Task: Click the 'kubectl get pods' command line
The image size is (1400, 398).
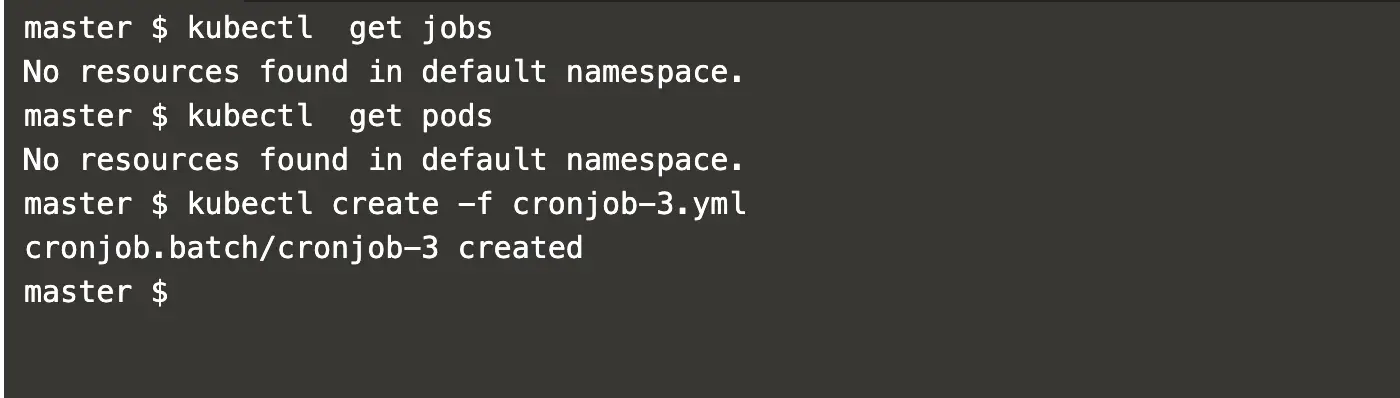Action: [258, 116]
